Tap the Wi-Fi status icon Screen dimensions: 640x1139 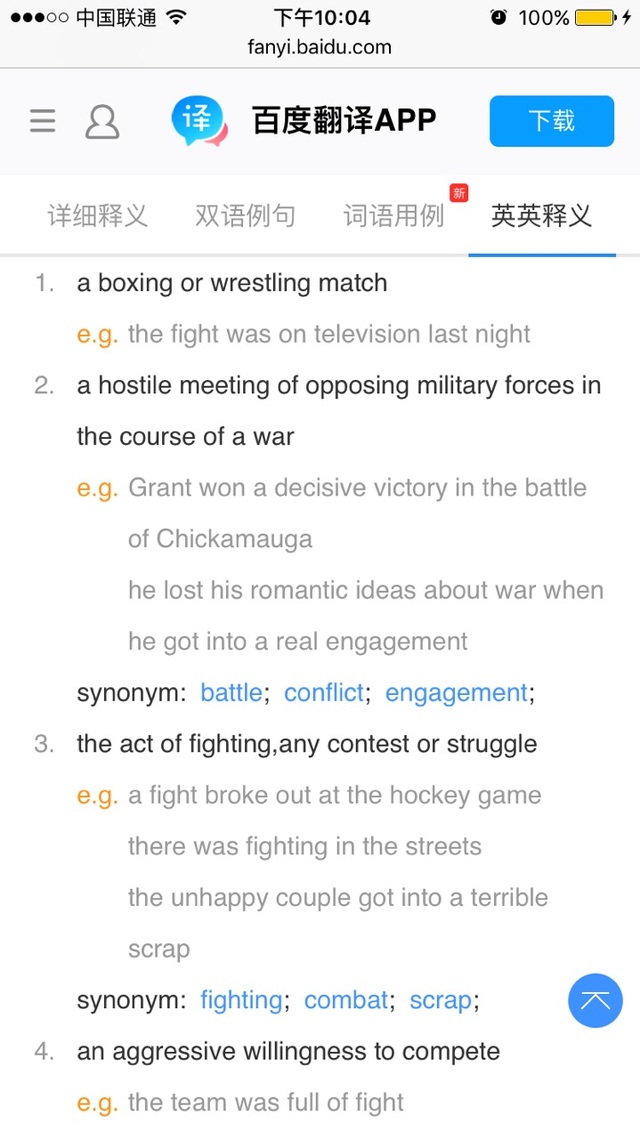coord(177,18)
